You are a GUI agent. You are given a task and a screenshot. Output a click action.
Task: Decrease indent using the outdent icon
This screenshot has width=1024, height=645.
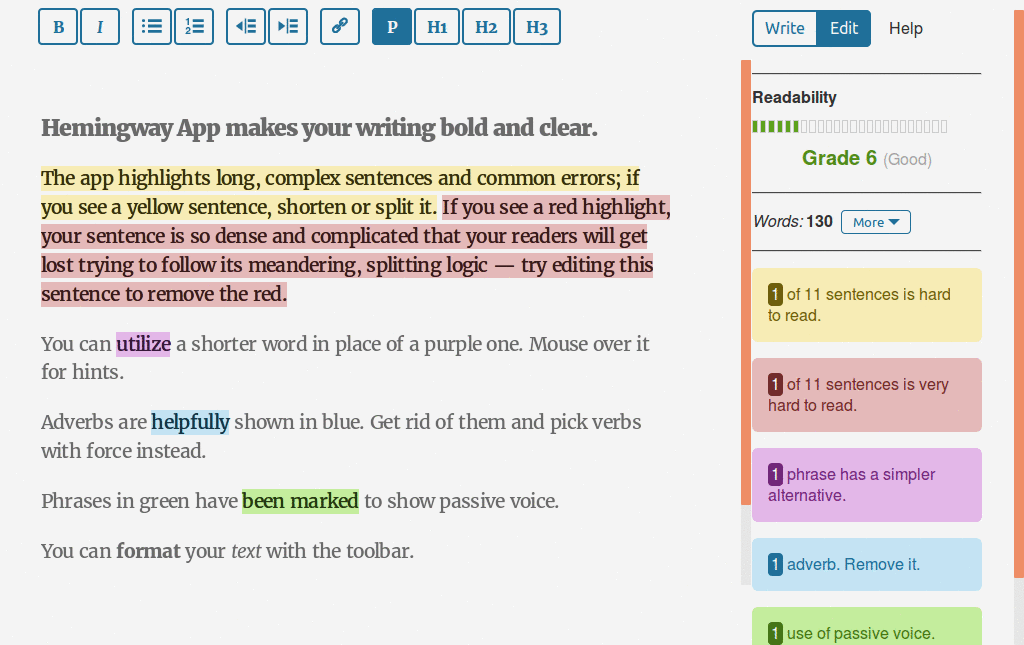point(245,26)
